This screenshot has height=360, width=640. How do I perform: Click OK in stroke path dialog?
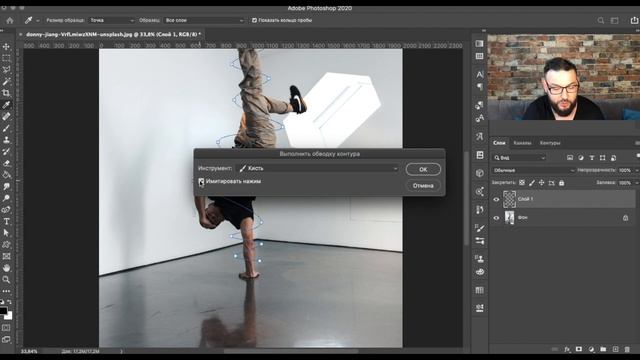pos(423,169)
